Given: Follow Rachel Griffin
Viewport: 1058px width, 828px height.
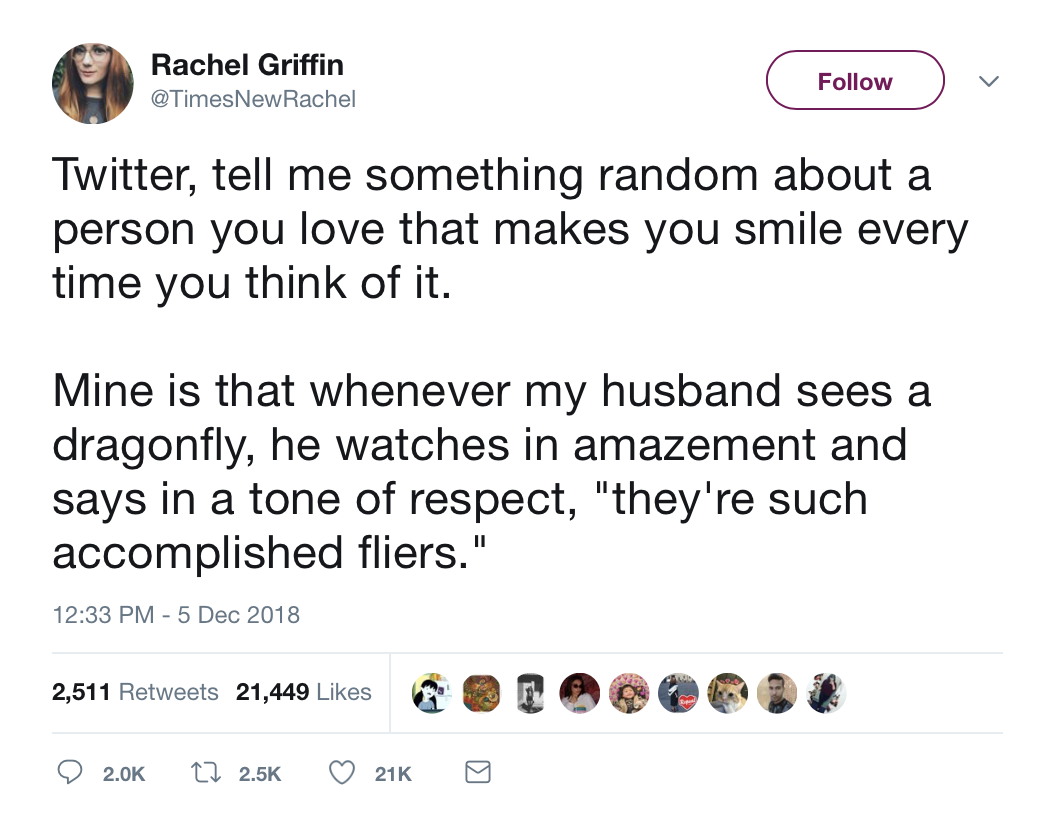Looking at the screenshot, I should (x=855, y=81).
